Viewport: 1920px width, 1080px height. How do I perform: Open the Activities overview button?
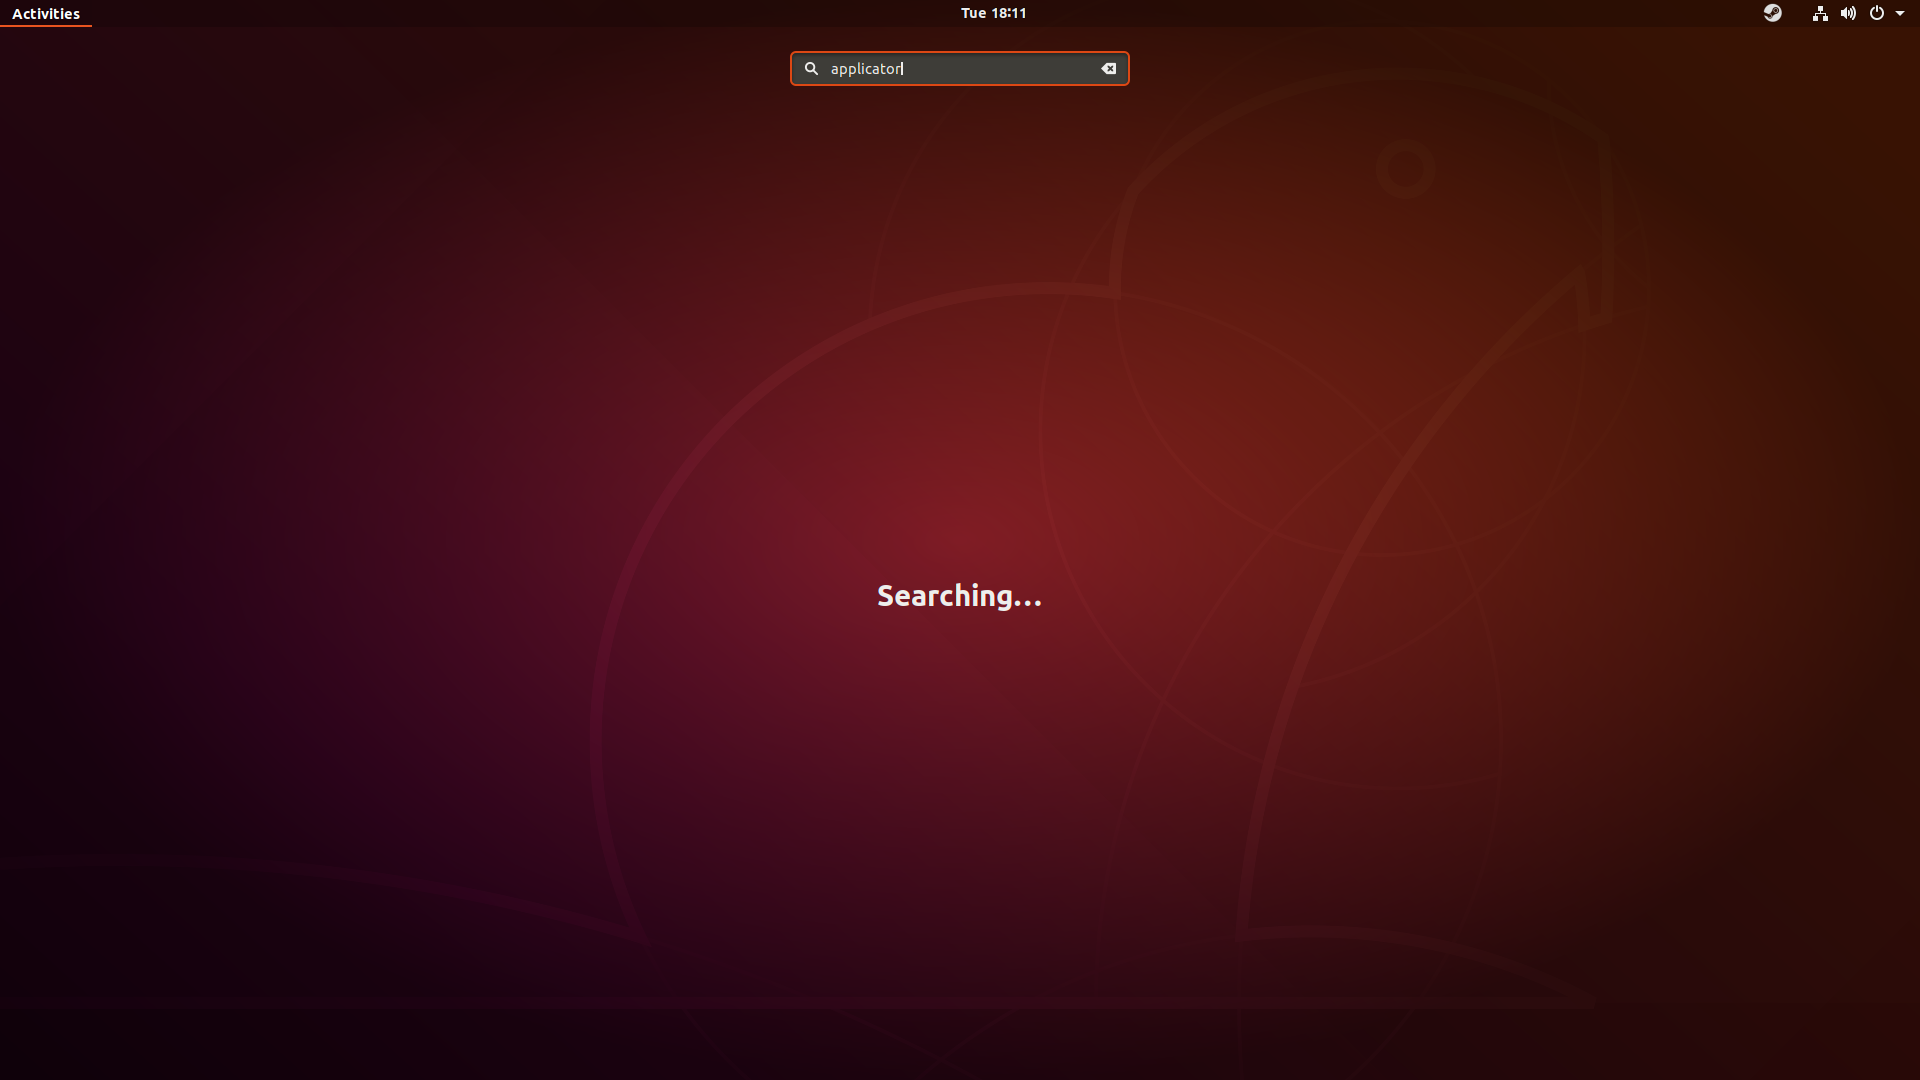pyautogui.click(x=46, y=13)
